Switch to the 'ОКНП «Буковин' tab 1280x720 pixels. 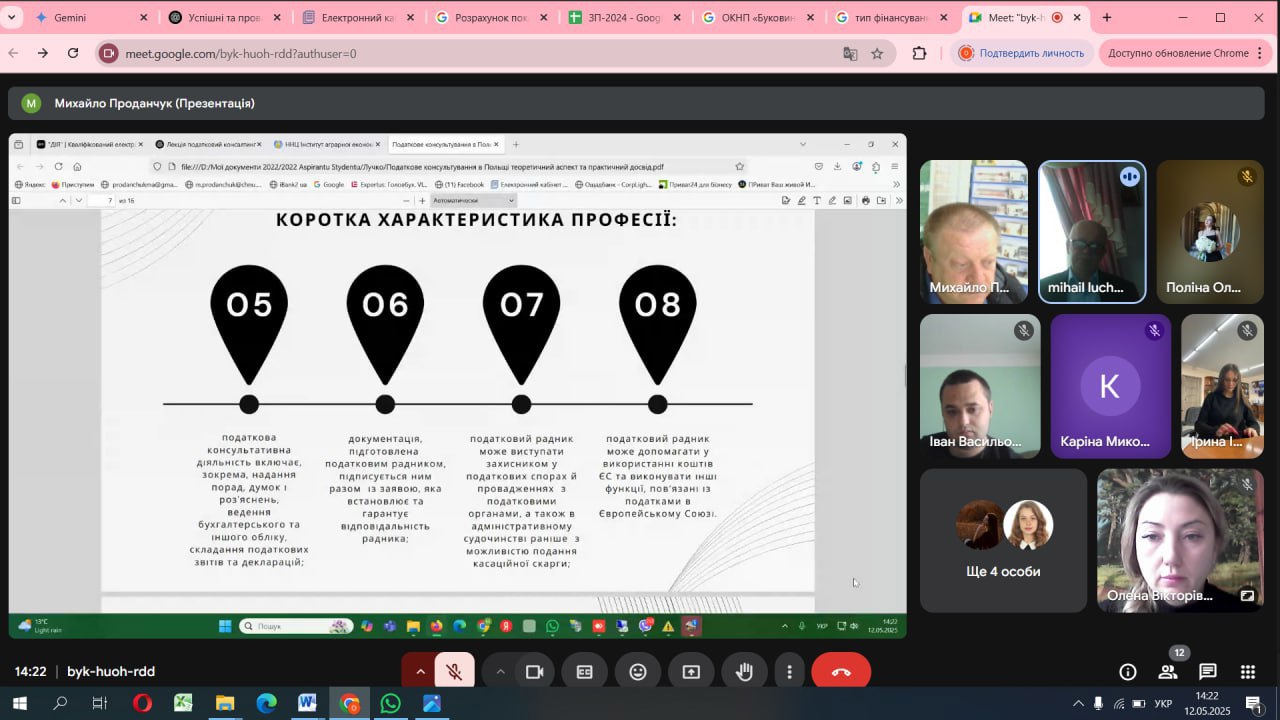click(758, 17)
